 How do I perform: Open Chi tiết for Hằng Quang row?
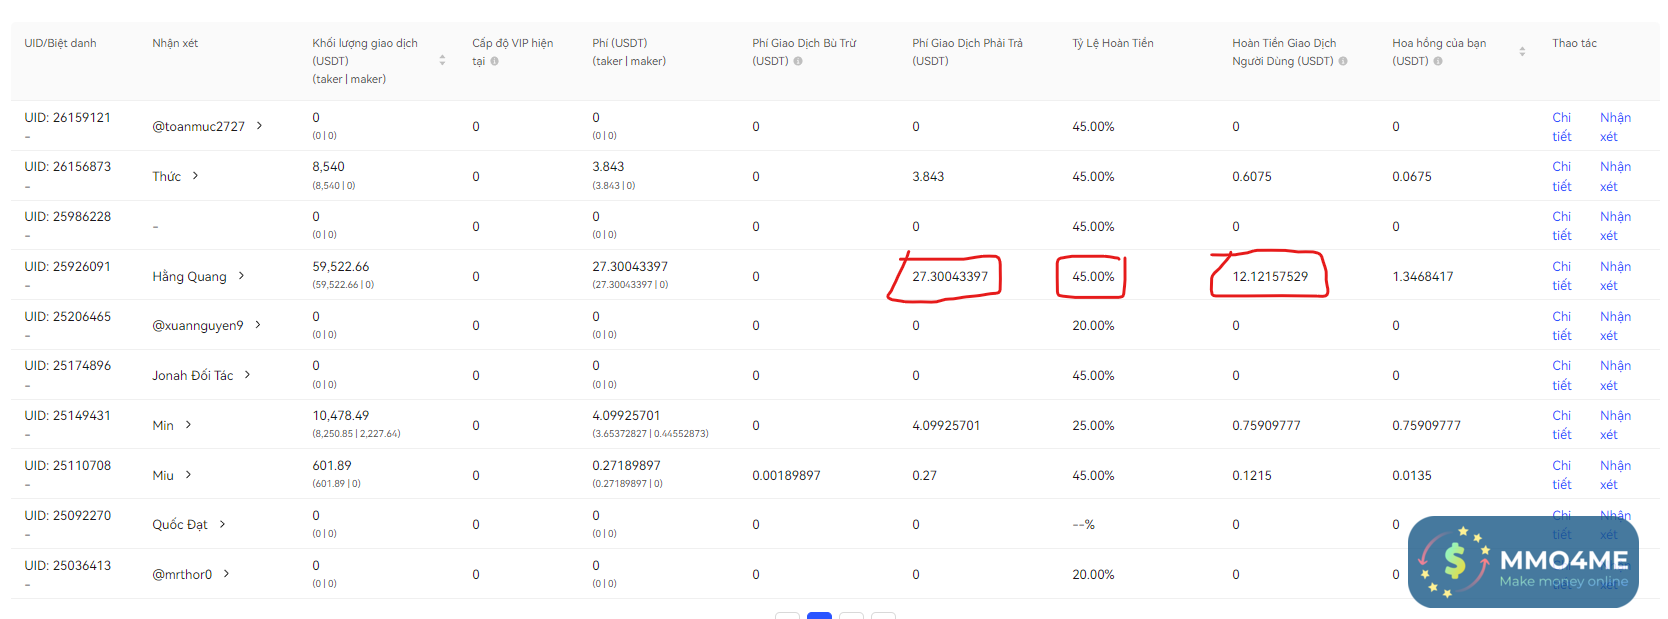pyautogui.click(x=1561, y=276)
